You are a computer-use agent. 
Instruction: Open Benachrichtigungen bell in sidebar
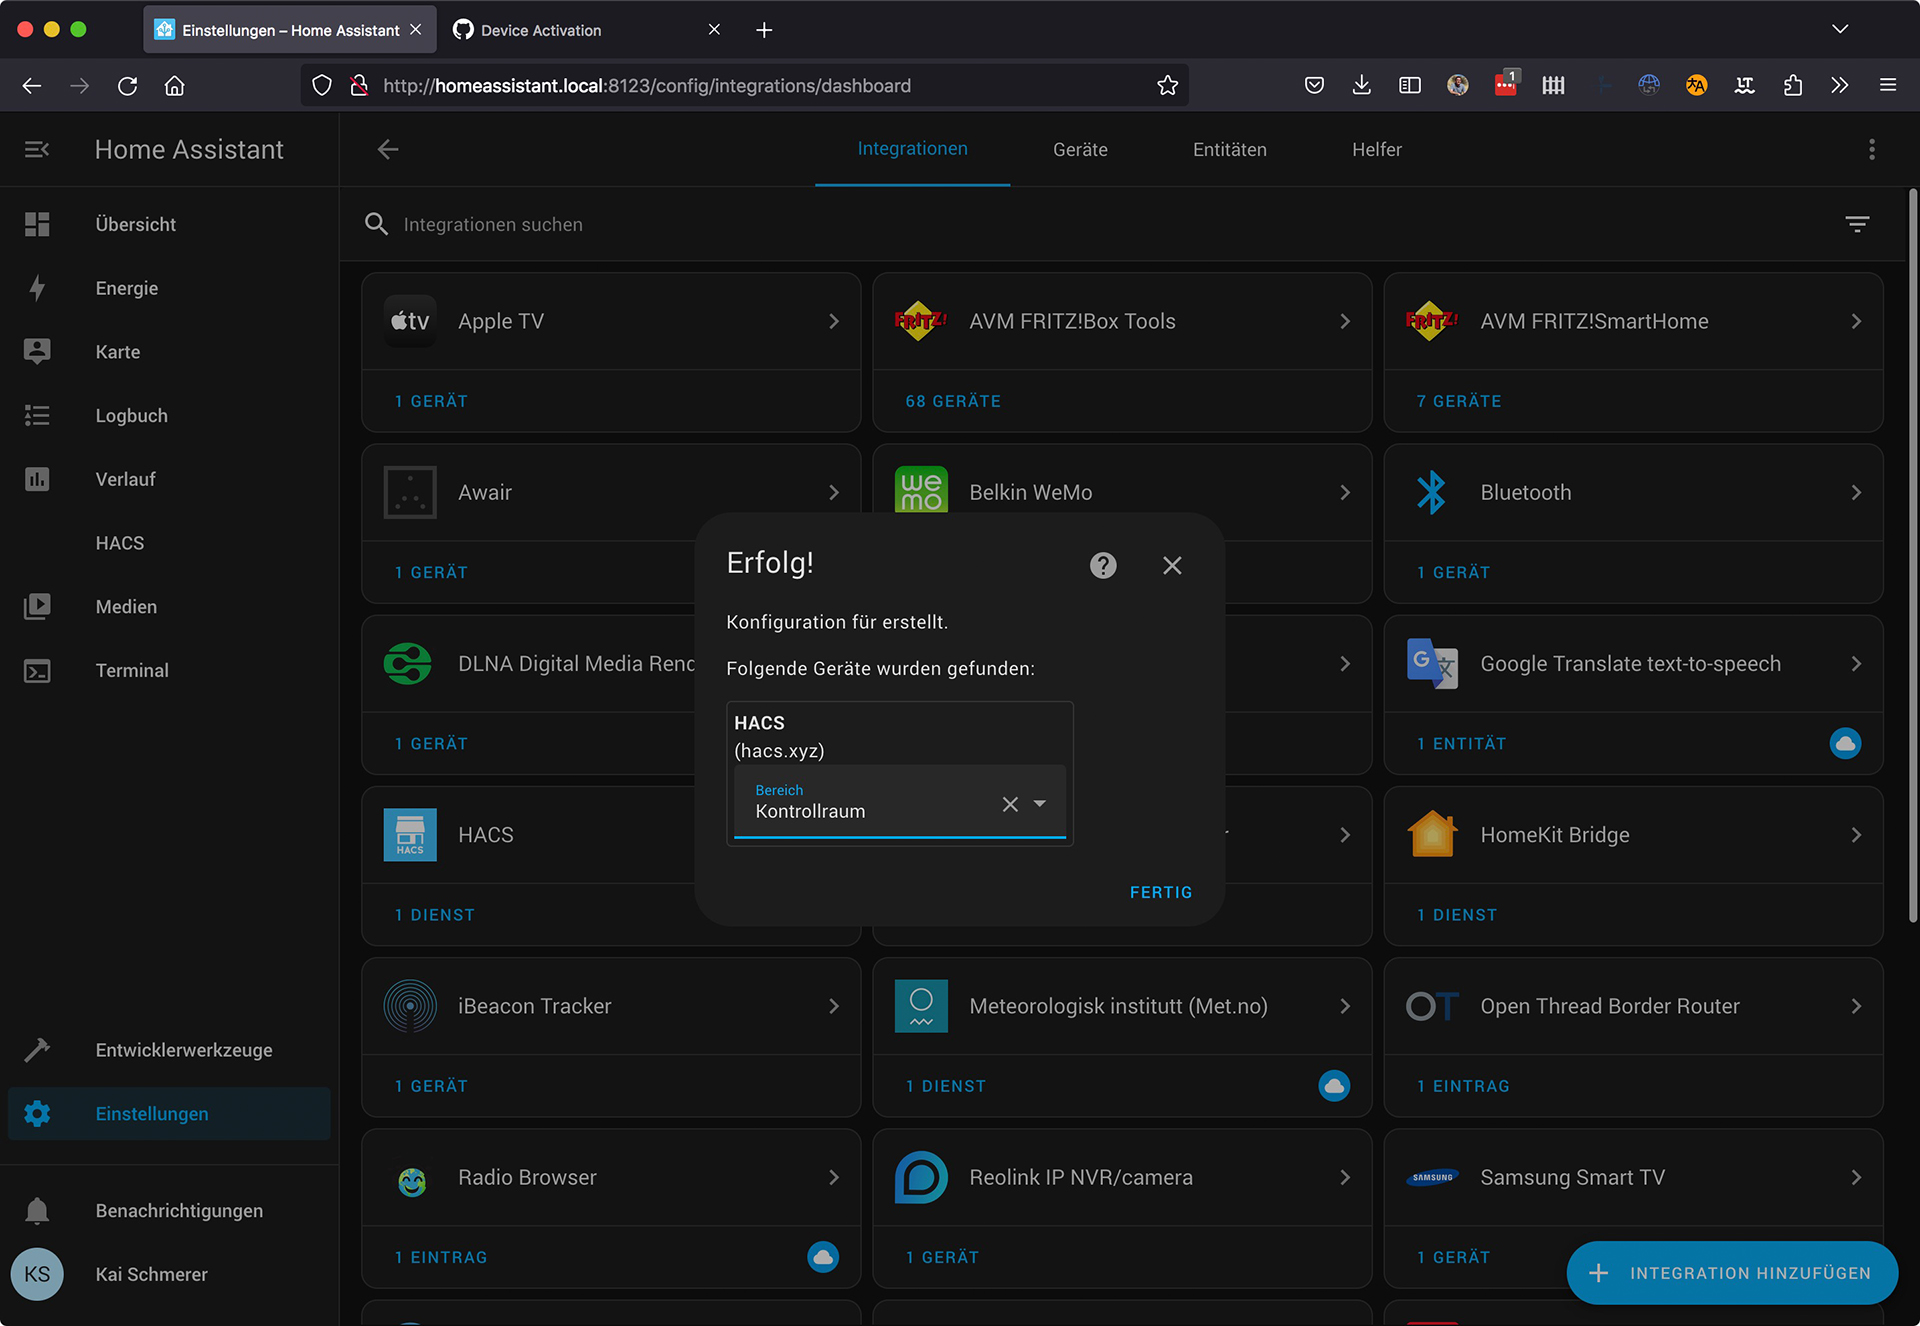click(x=37, y=1211)
